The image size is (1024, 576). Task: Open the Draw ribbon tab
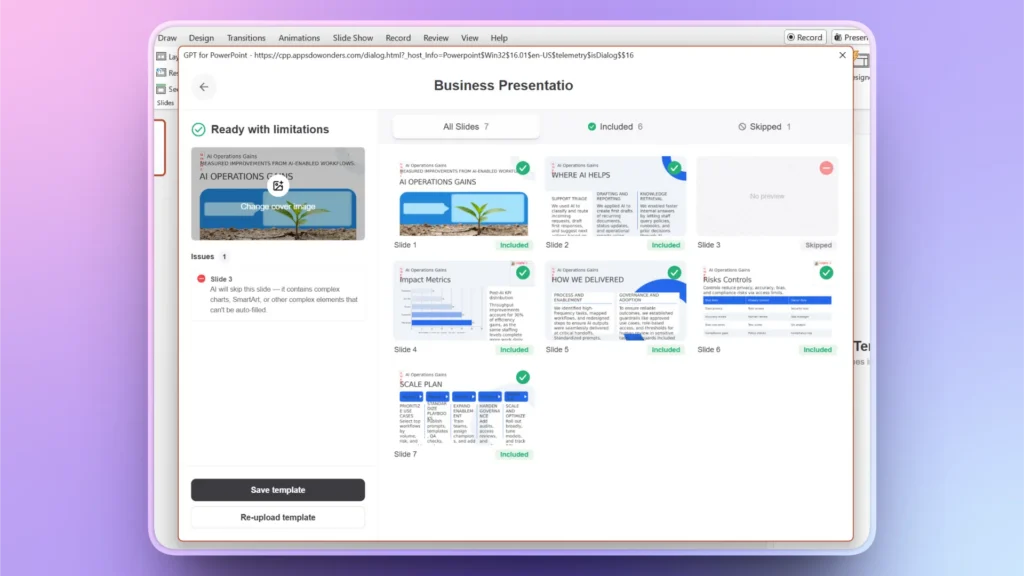click(x=167, y=38)
